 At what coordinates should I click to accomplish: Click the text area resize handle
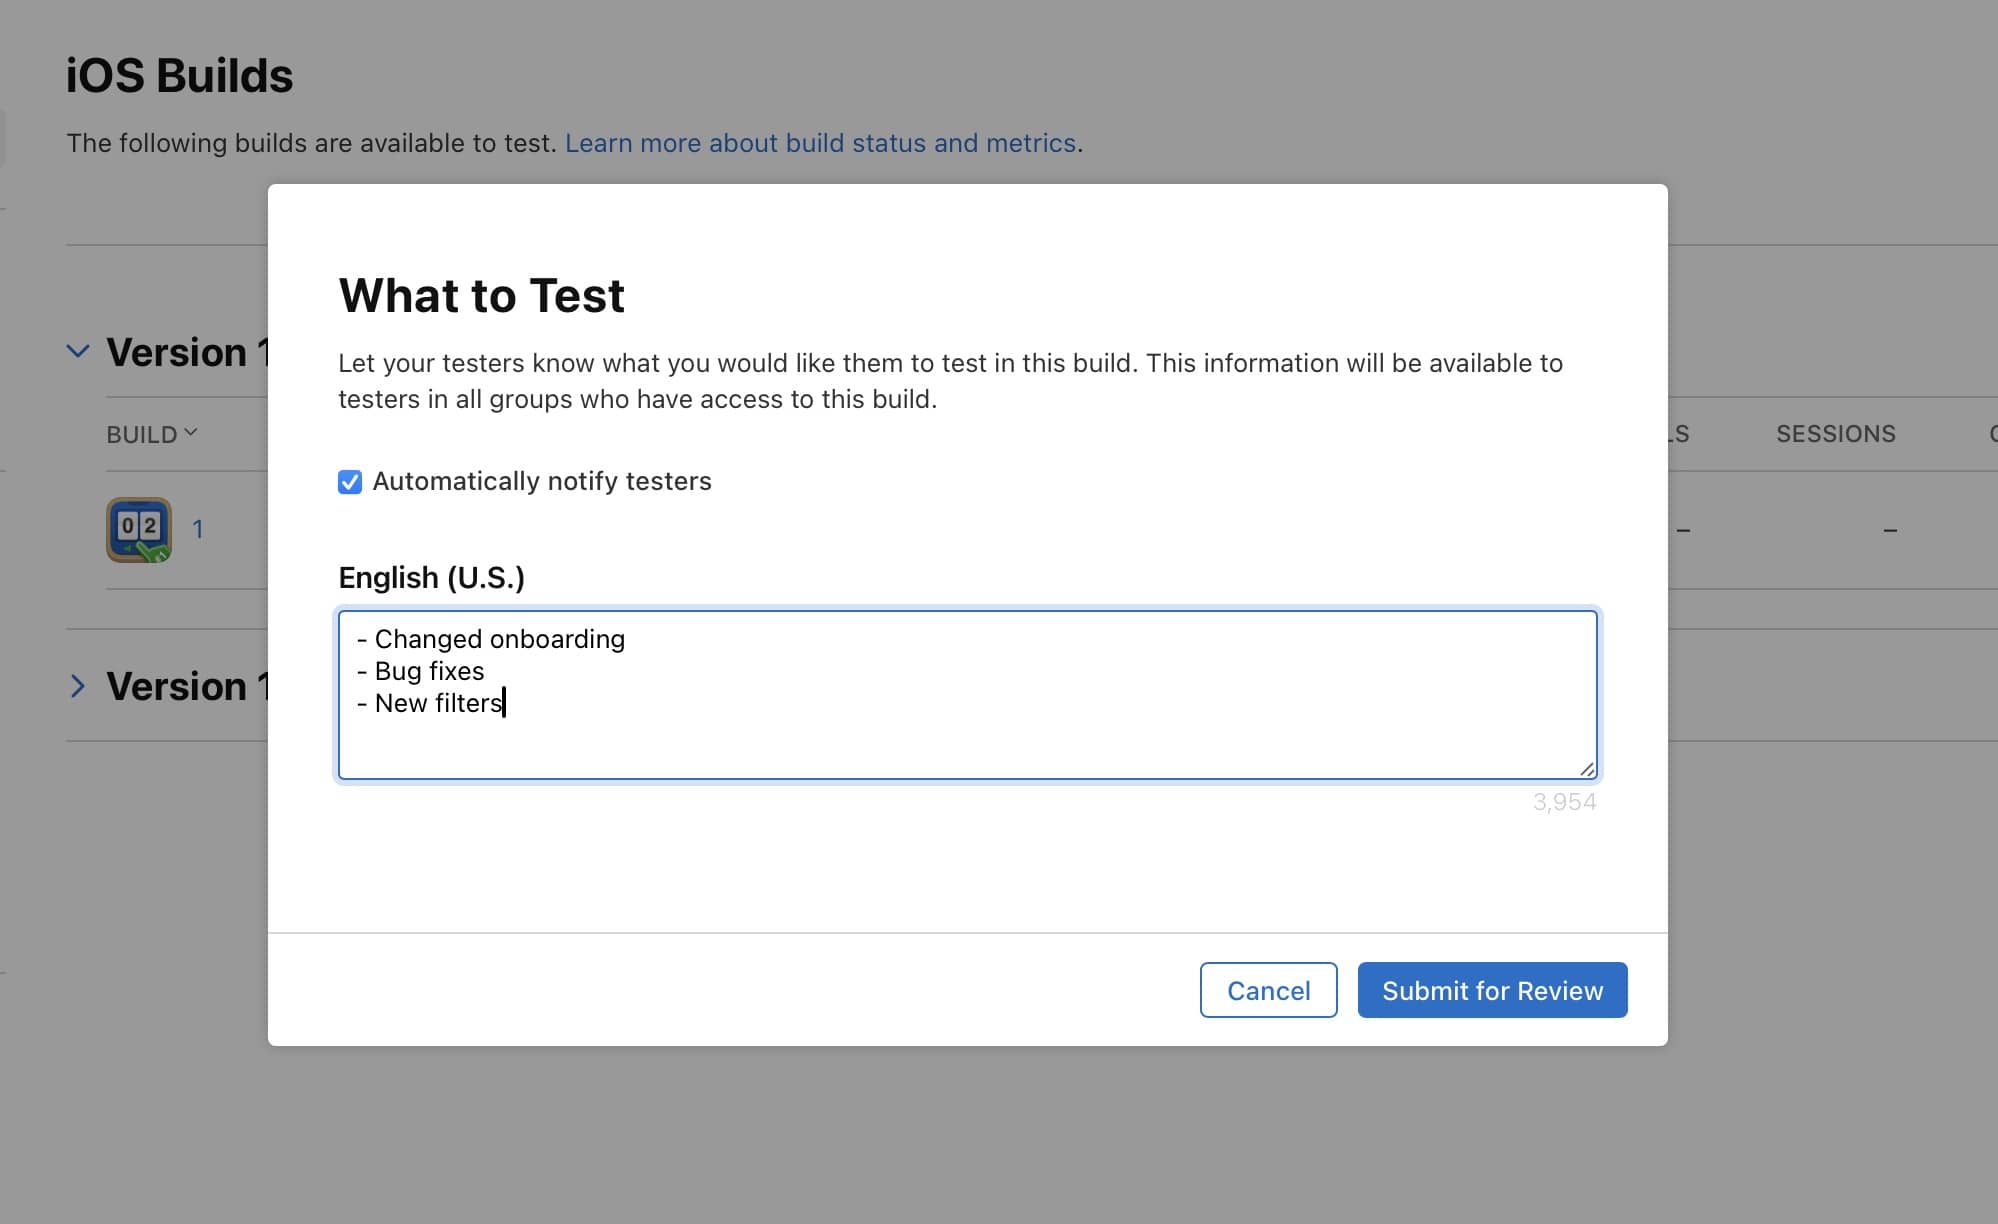(1586, 769)
